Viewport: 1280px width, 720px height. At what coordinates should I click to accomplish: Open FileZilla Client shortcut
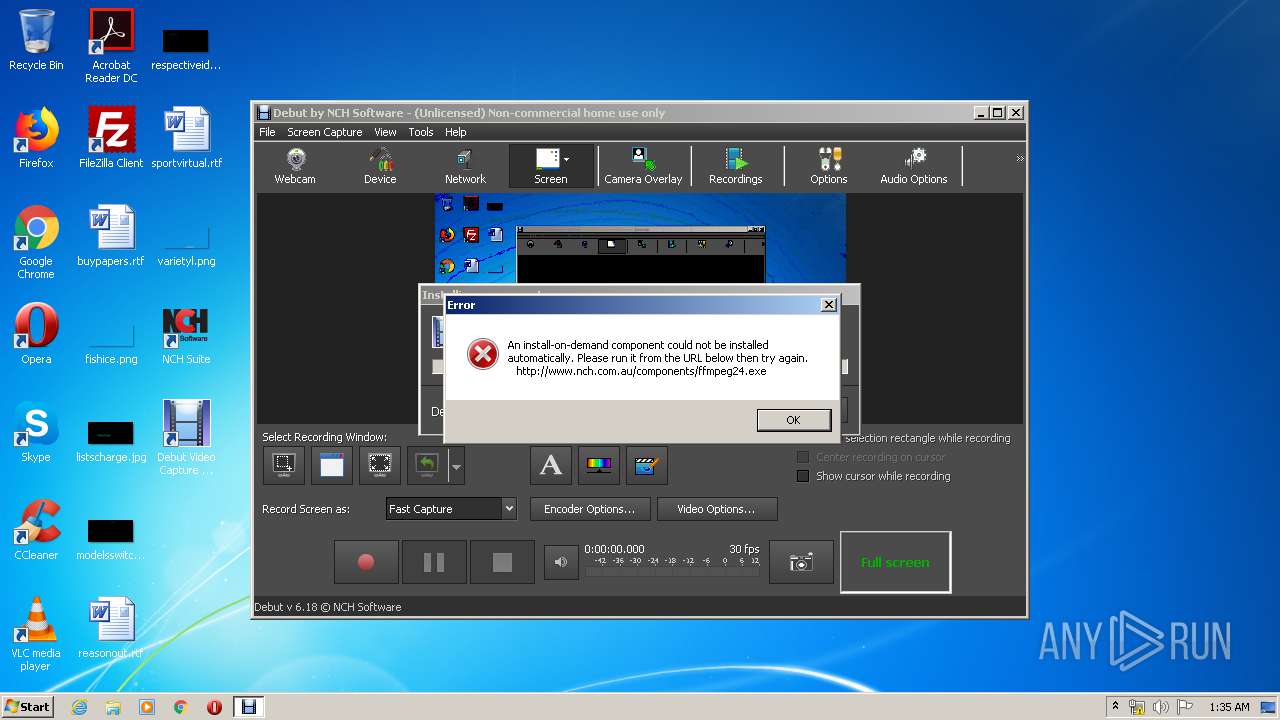111,138
